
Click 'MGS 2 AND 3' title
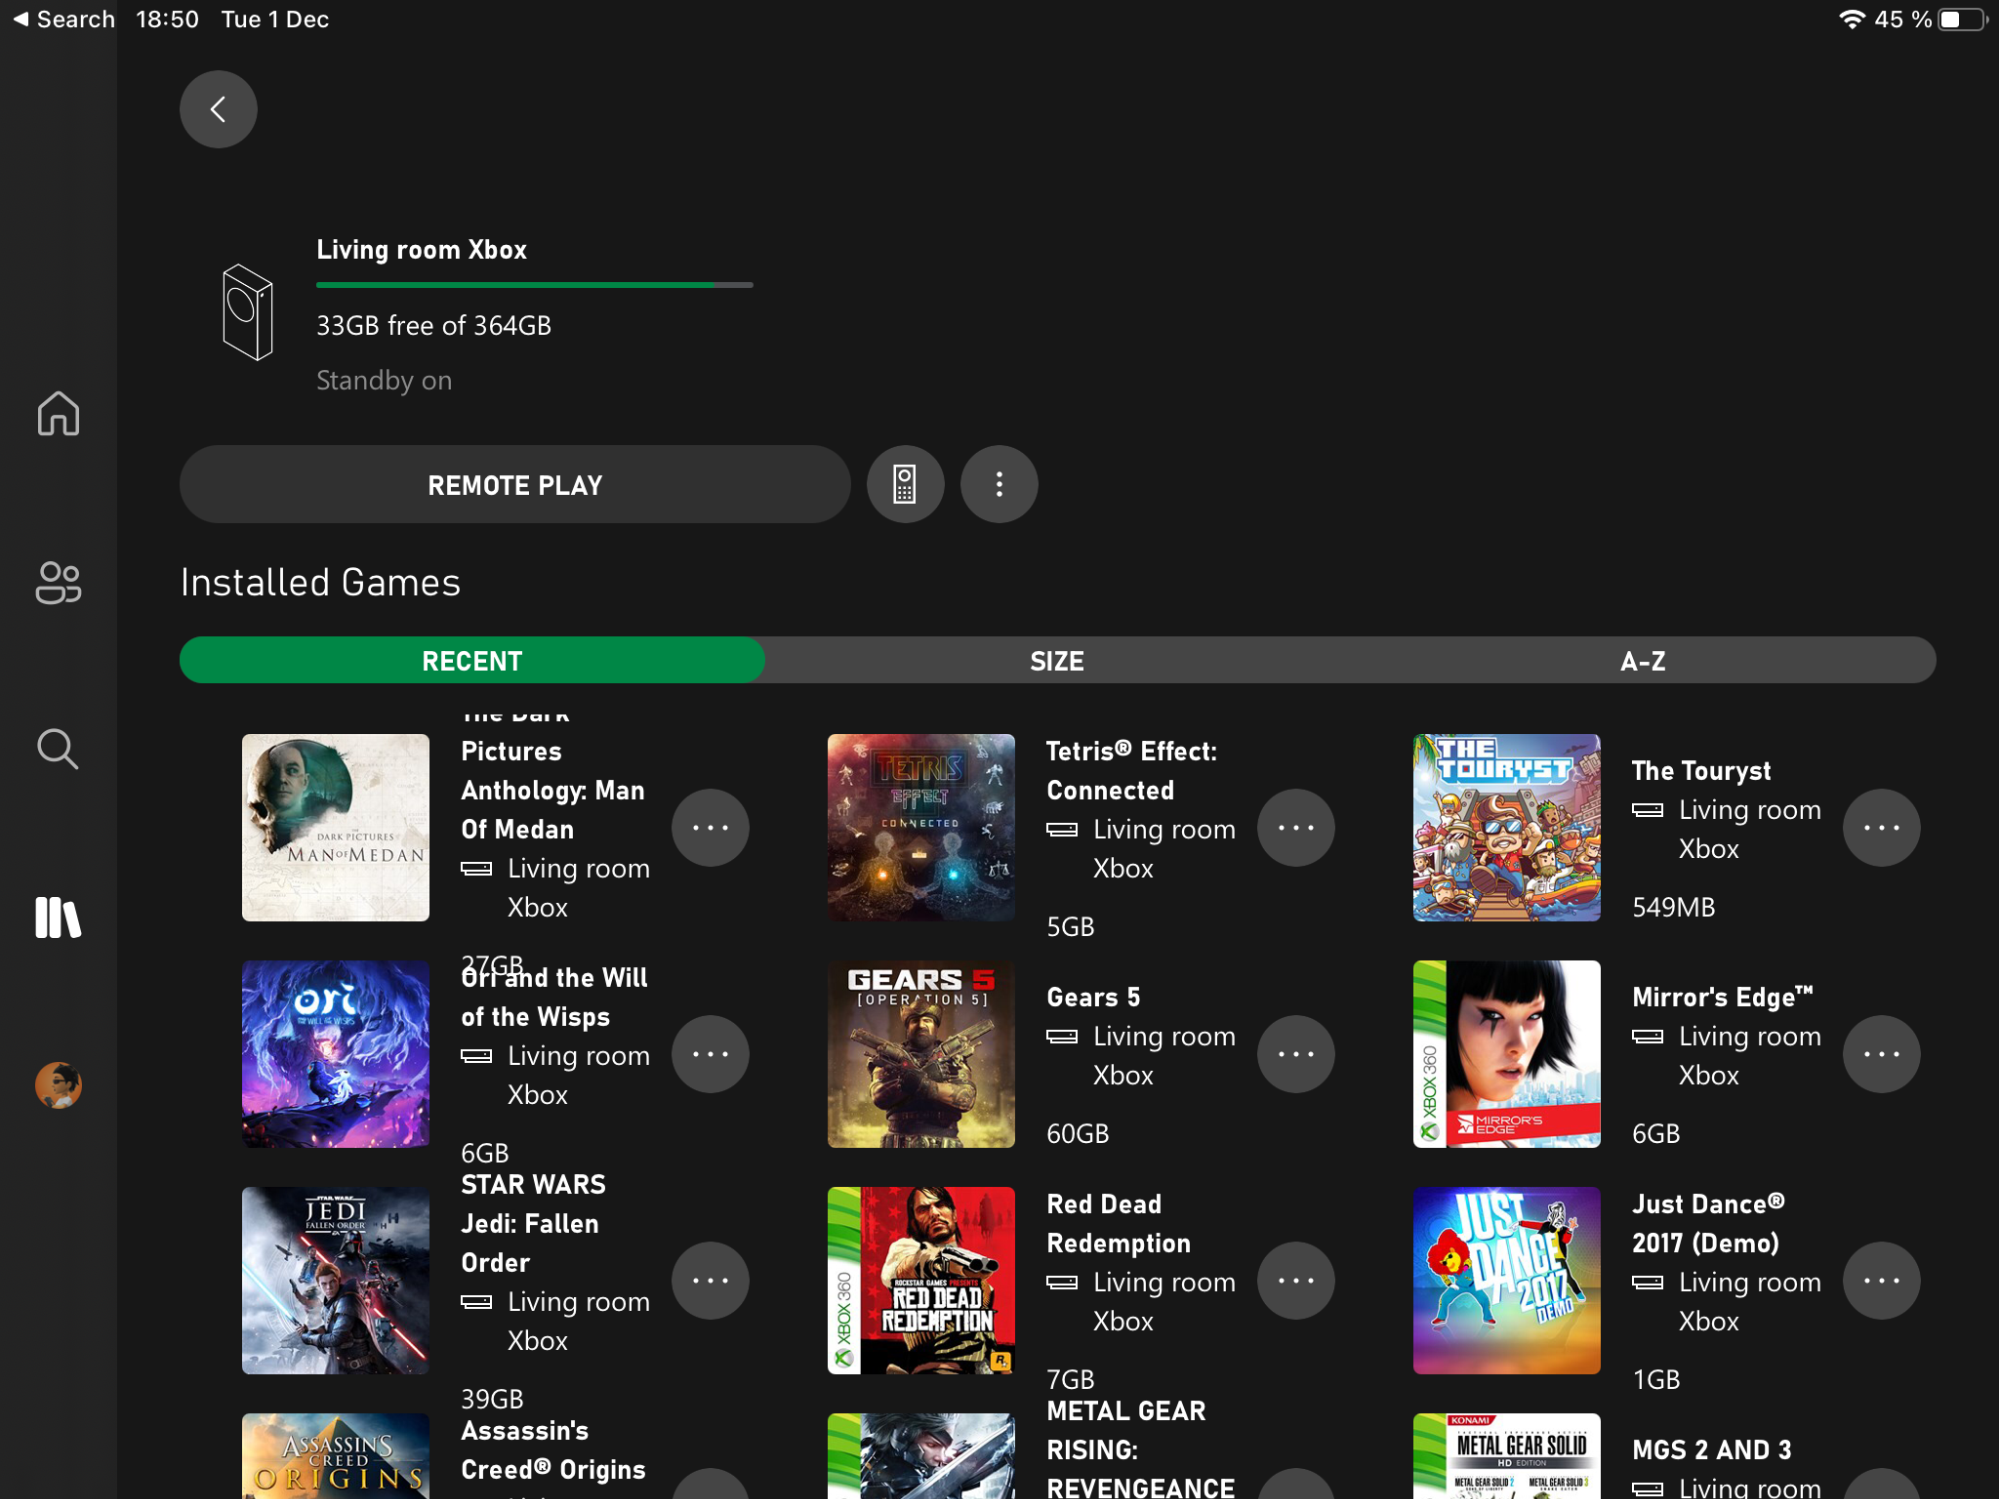pyautogui.click(x=1712, y=1450)
